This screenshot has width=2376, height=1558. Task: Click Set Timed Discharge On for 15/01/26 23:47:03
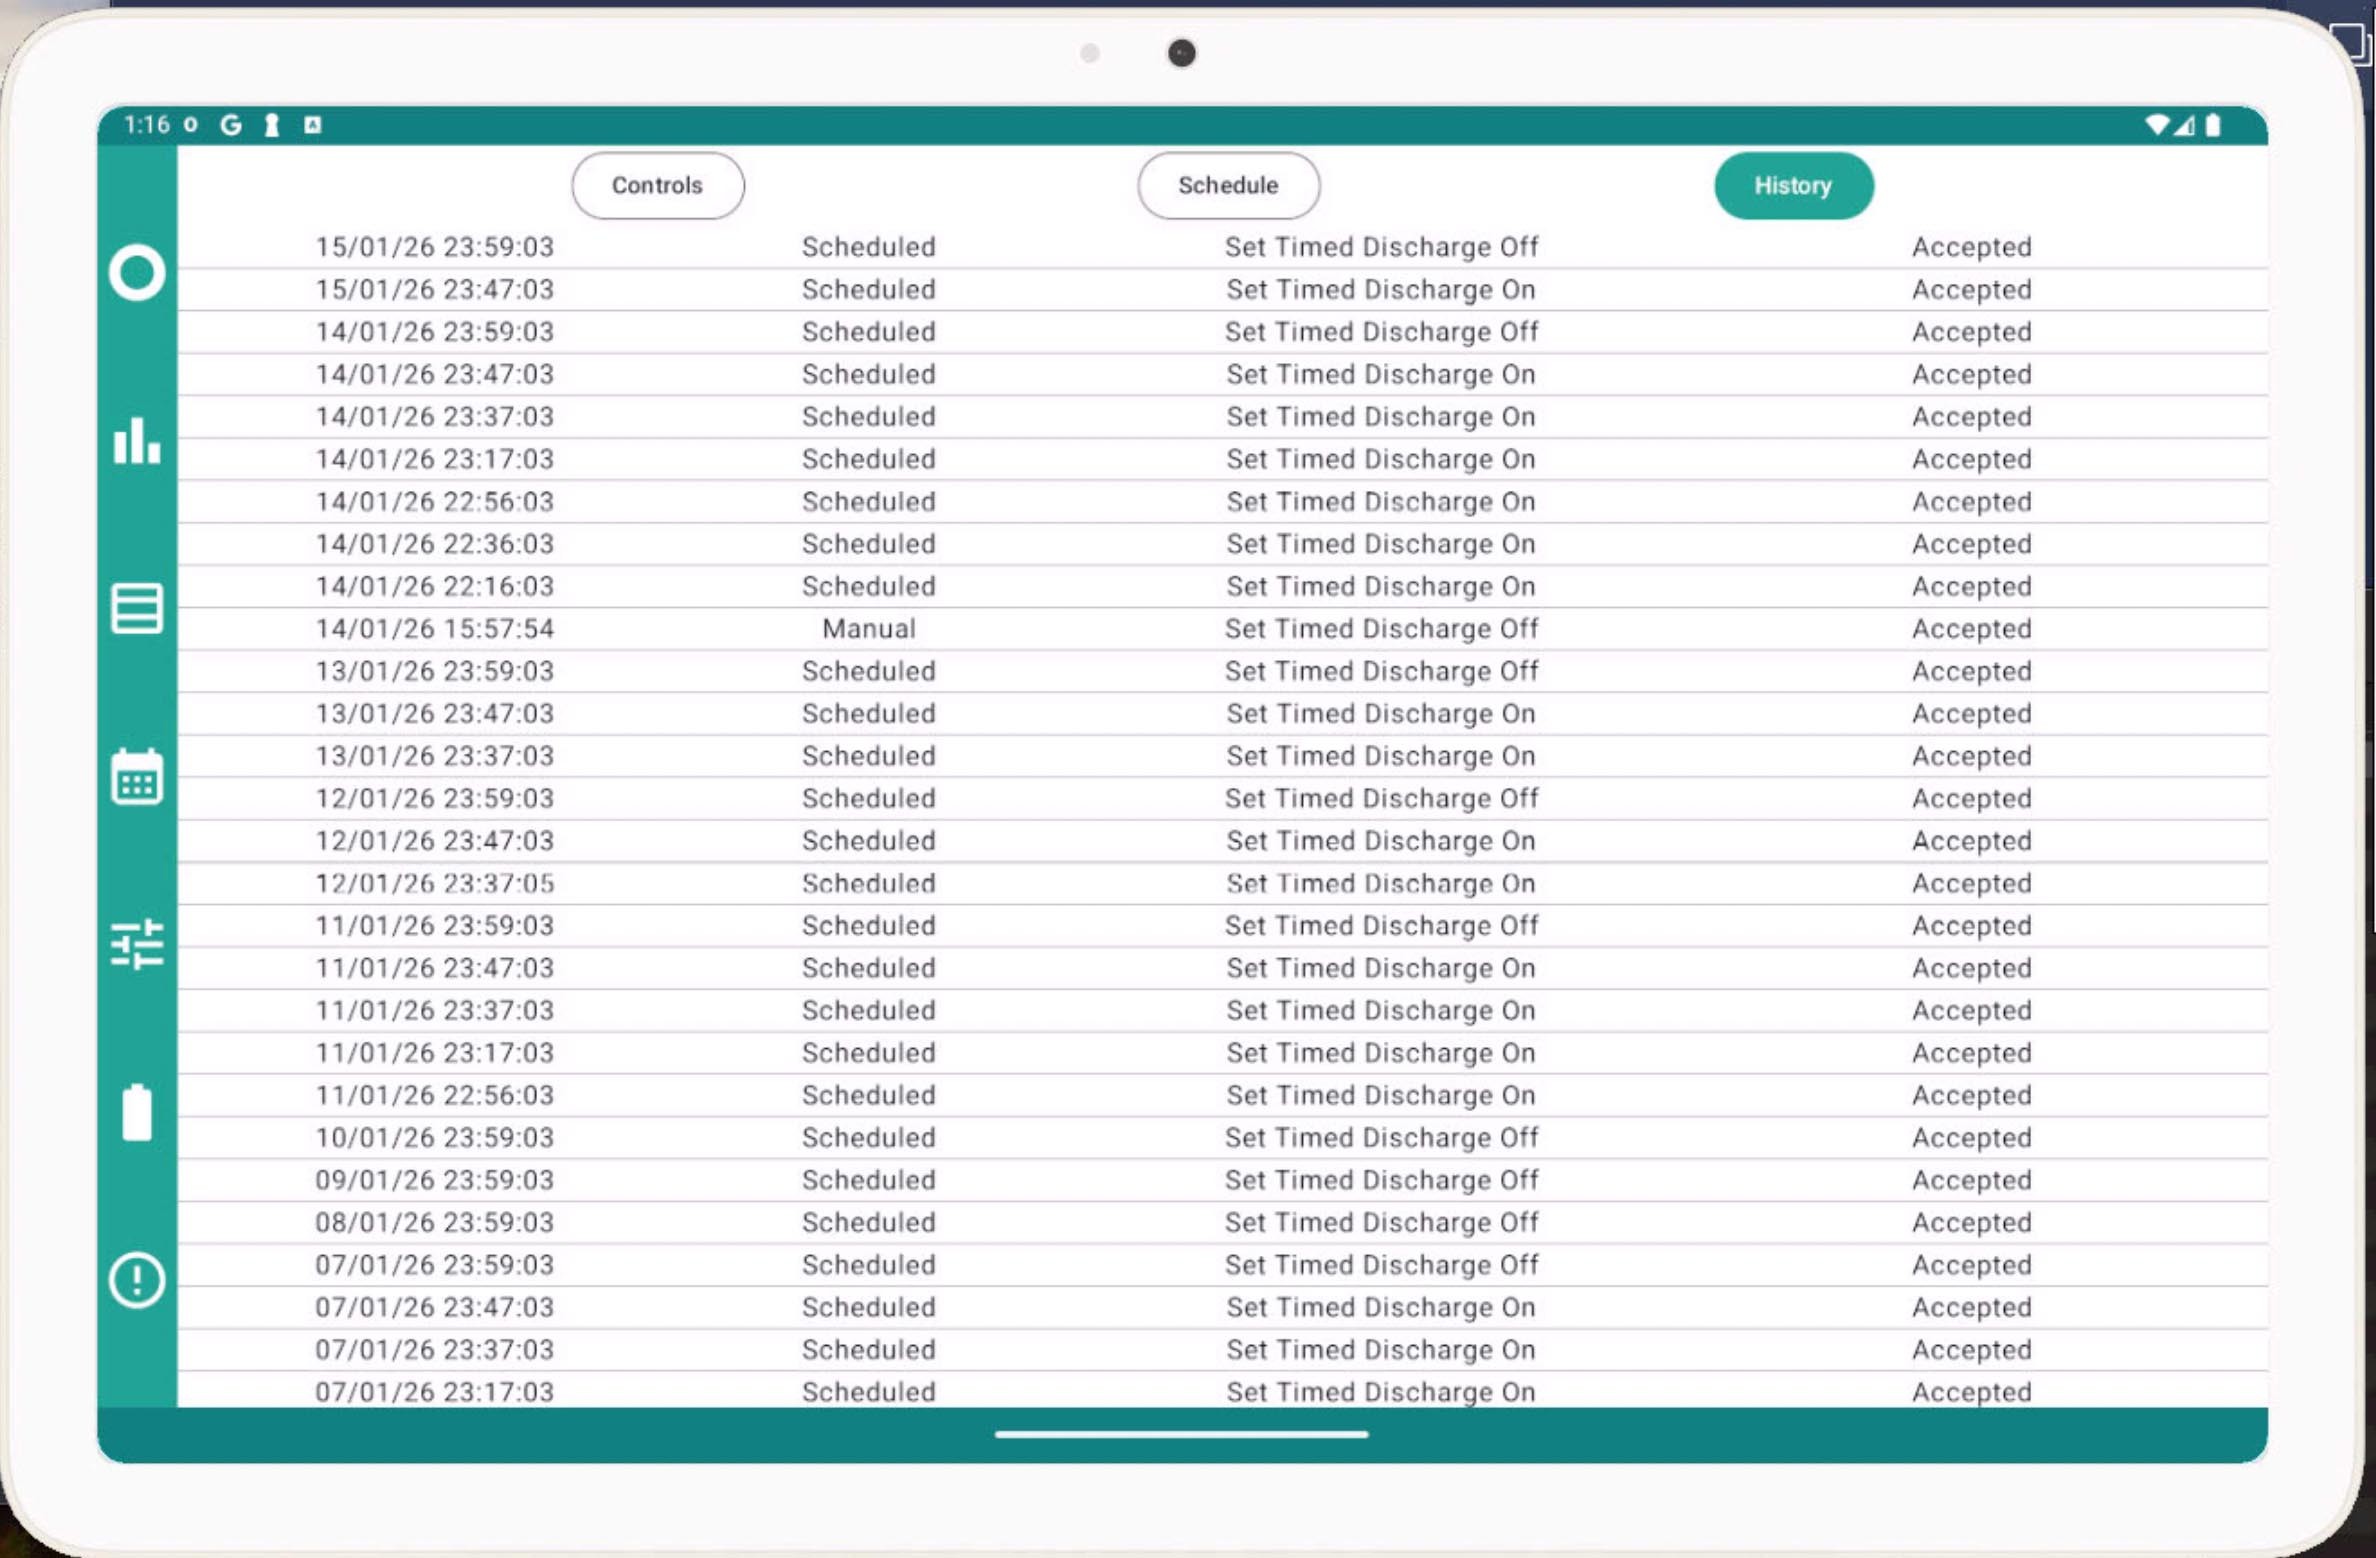tap(1381, 289)
